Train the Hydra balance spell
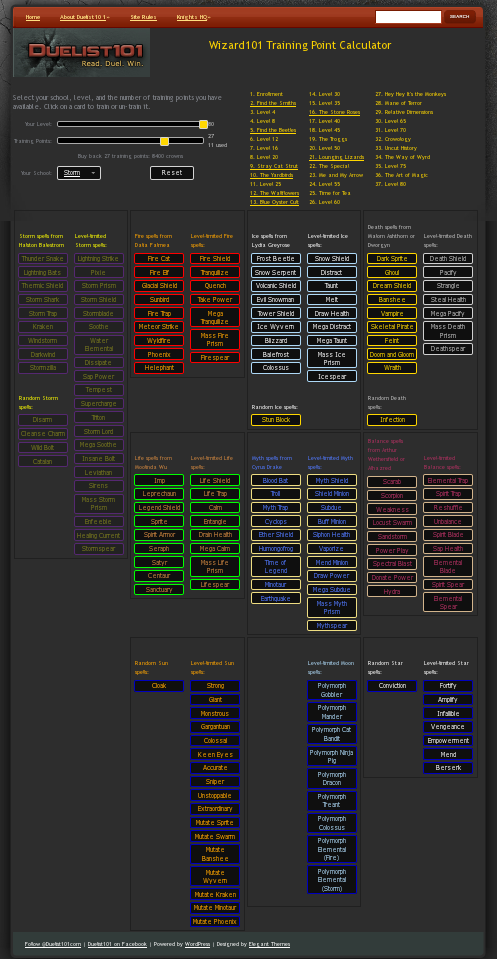This screenshot has height=959, width=497. [392, 591]
